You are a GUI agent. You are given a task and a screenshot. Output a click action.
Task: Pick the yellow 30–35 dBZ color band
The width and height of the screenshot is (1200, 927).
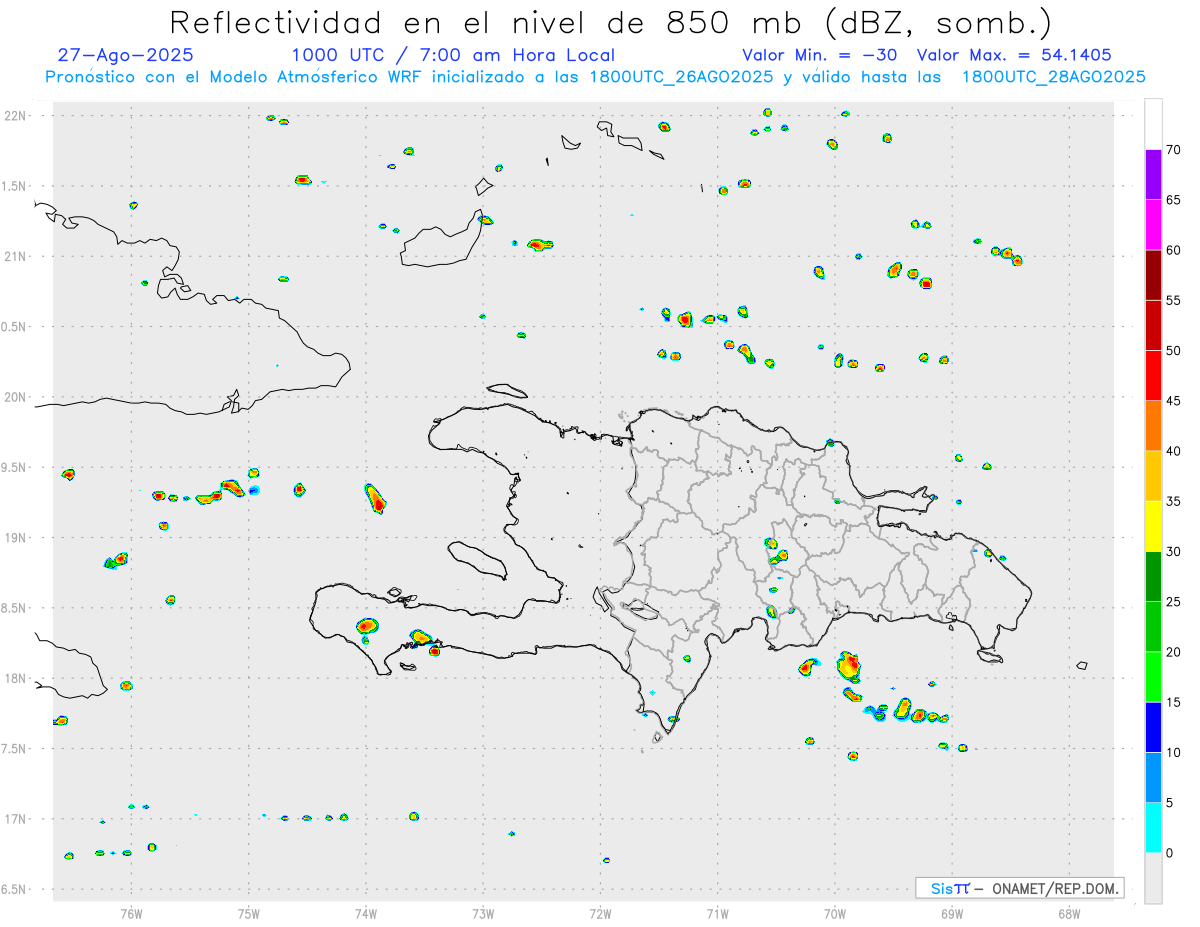[x=1153, y=526]
